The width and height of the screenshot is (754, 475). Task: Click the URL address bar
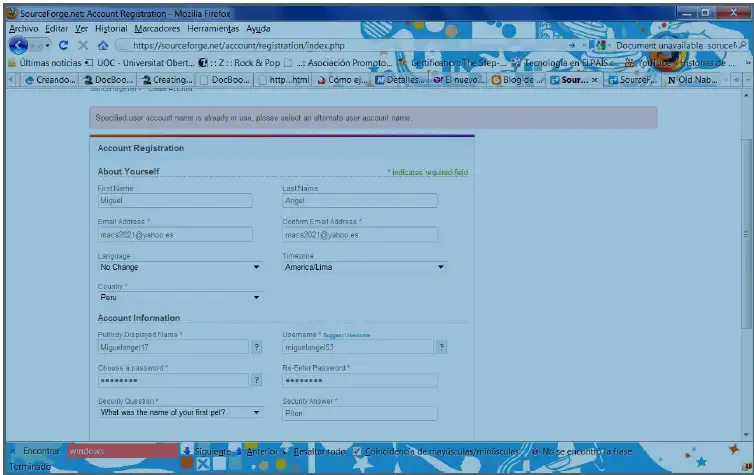(341, 46)
